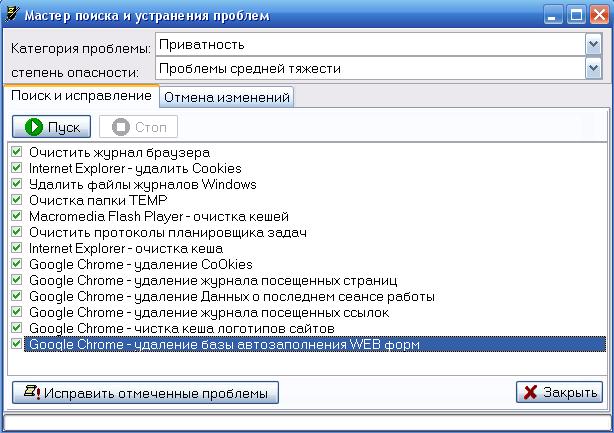Click the 'Категория проблемы:' label
Image resolution: width=614 pixels, height=433 pixels.
tap(81, 49)
